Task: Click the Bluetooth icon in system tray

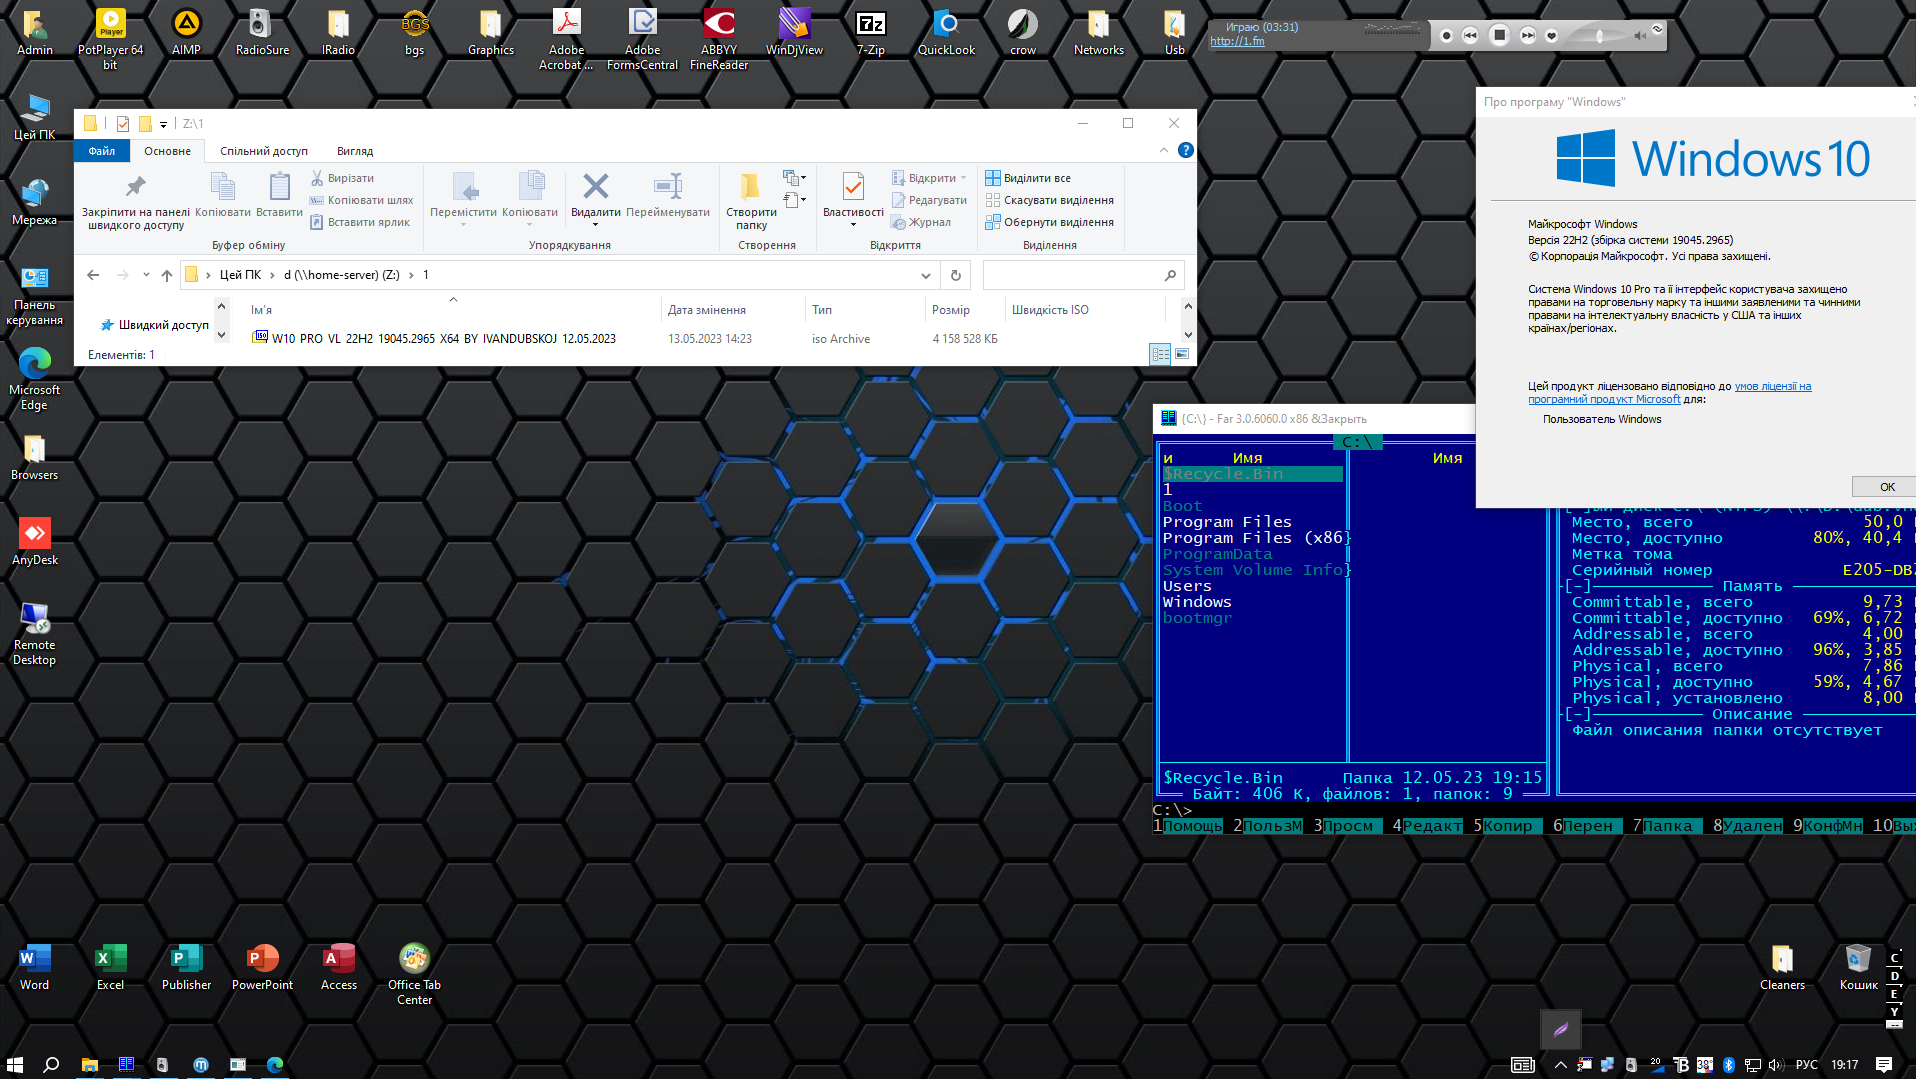Action: [x=1728, y=1065]
